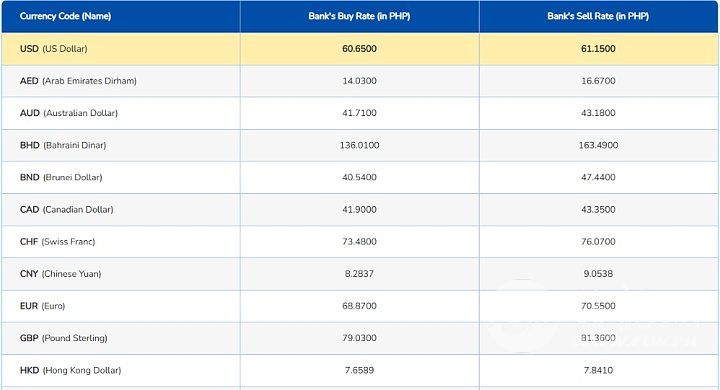Select the CHF (Swiss Franc) cell
The width and height of the screenshot is (720, 390).
pyautogui.click(x=121, y=242)
